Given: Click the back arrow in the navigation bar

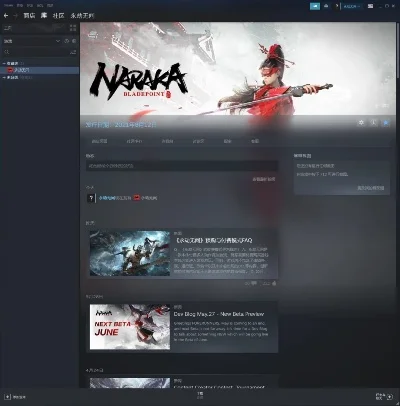Looking at the screenshot, I should (6, 16).
